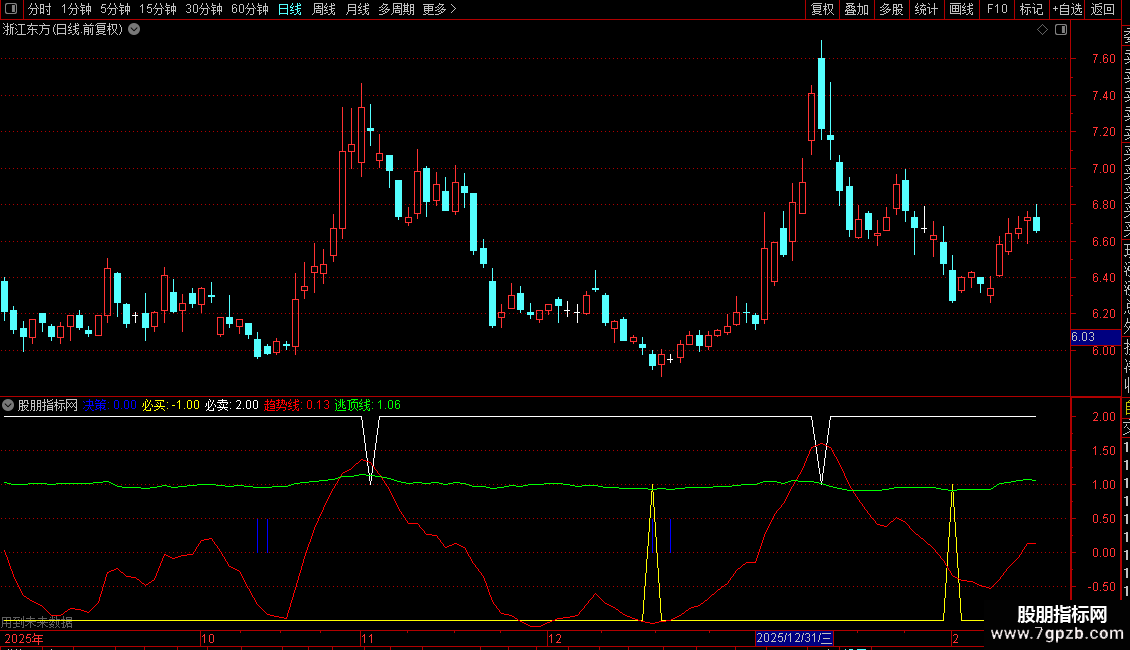The height and width of the screenshot is (650, 1130).
Task: Click the 7.00 price axis label
Action: [1103, 169]
